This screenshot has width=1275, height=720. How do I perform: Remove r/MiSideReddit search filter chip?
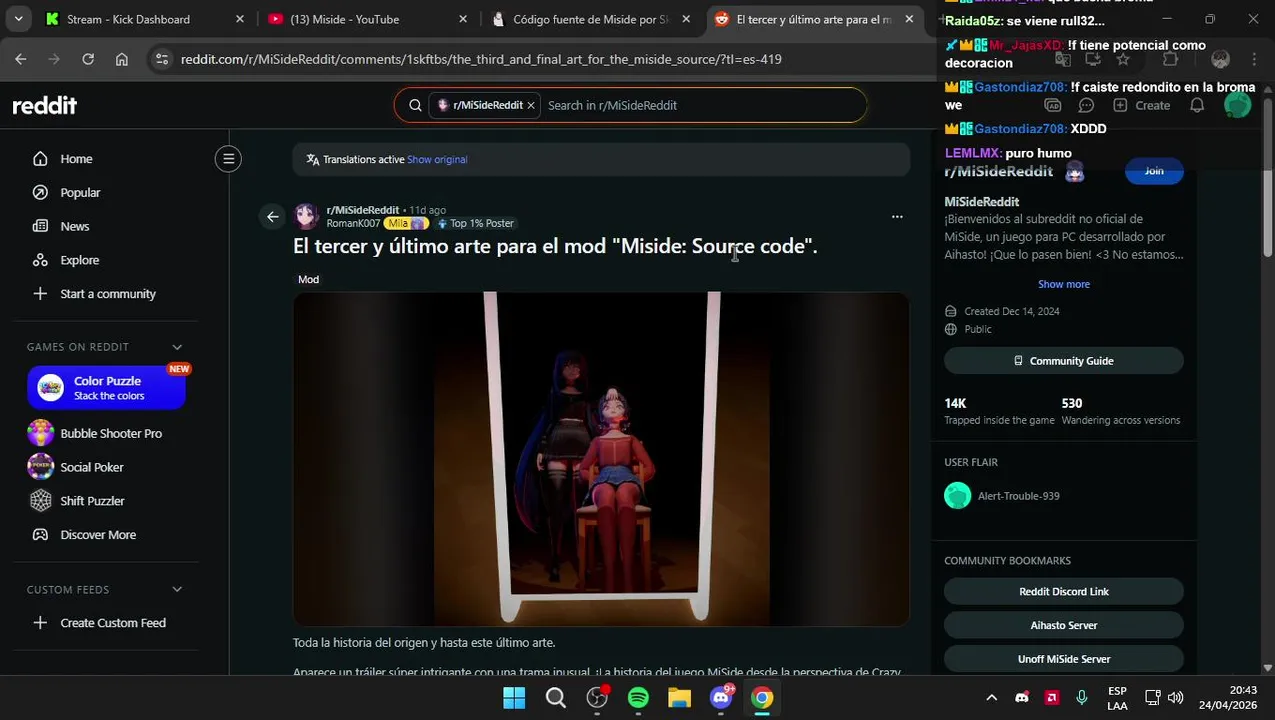[x=531, y=105]
